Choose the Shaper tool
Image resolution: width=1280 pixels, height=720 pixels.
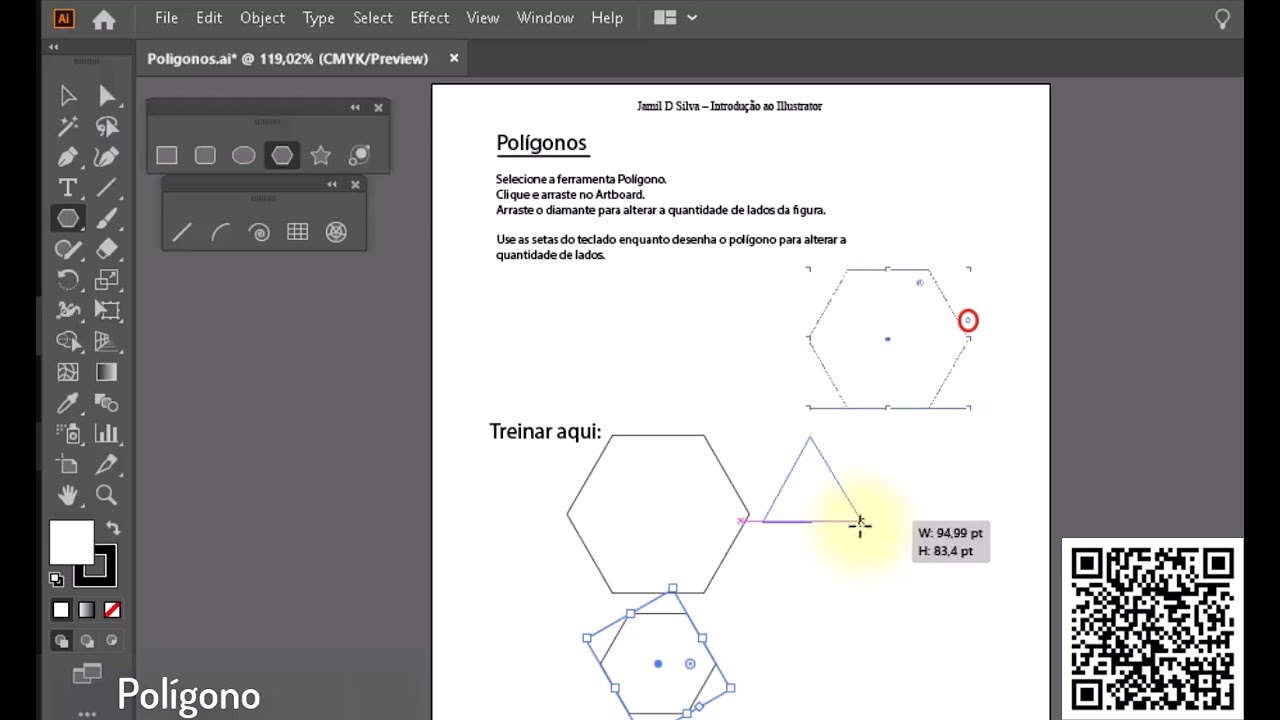tap(68, 249)
